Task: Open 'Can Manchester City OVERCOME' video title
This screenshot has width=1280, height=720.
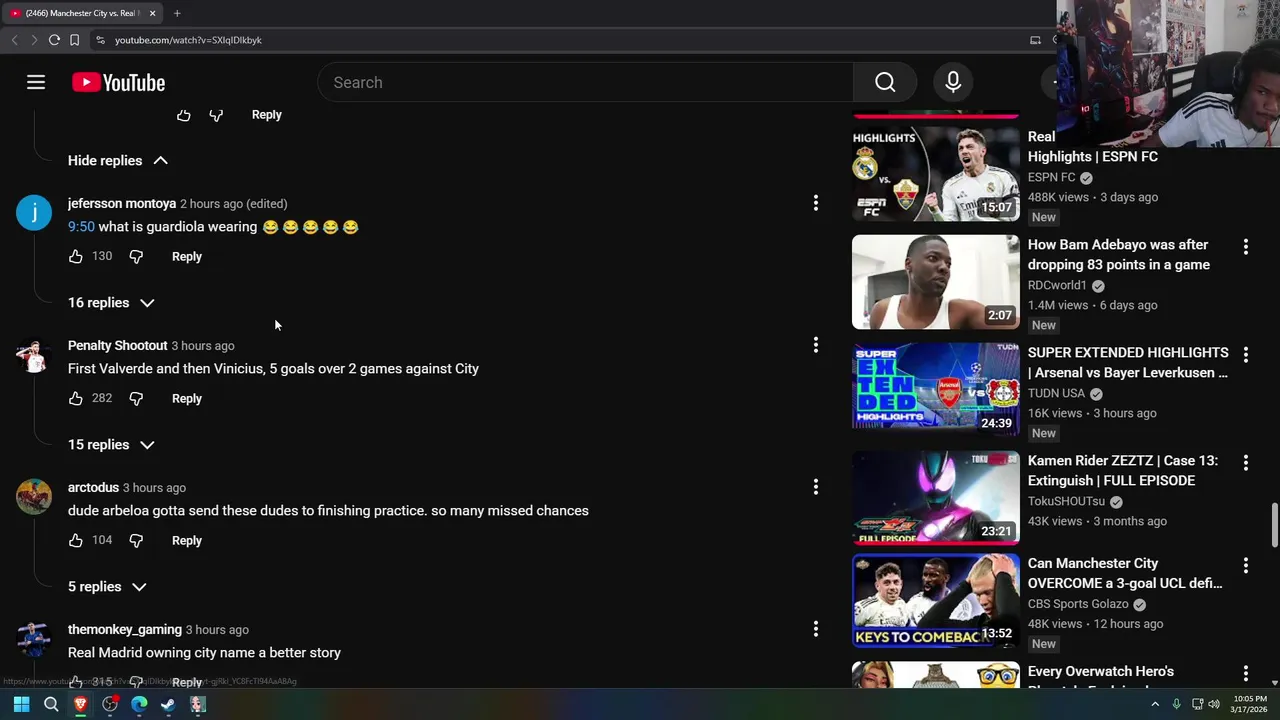Action: pyautogui.click(x=1125, y=573)
